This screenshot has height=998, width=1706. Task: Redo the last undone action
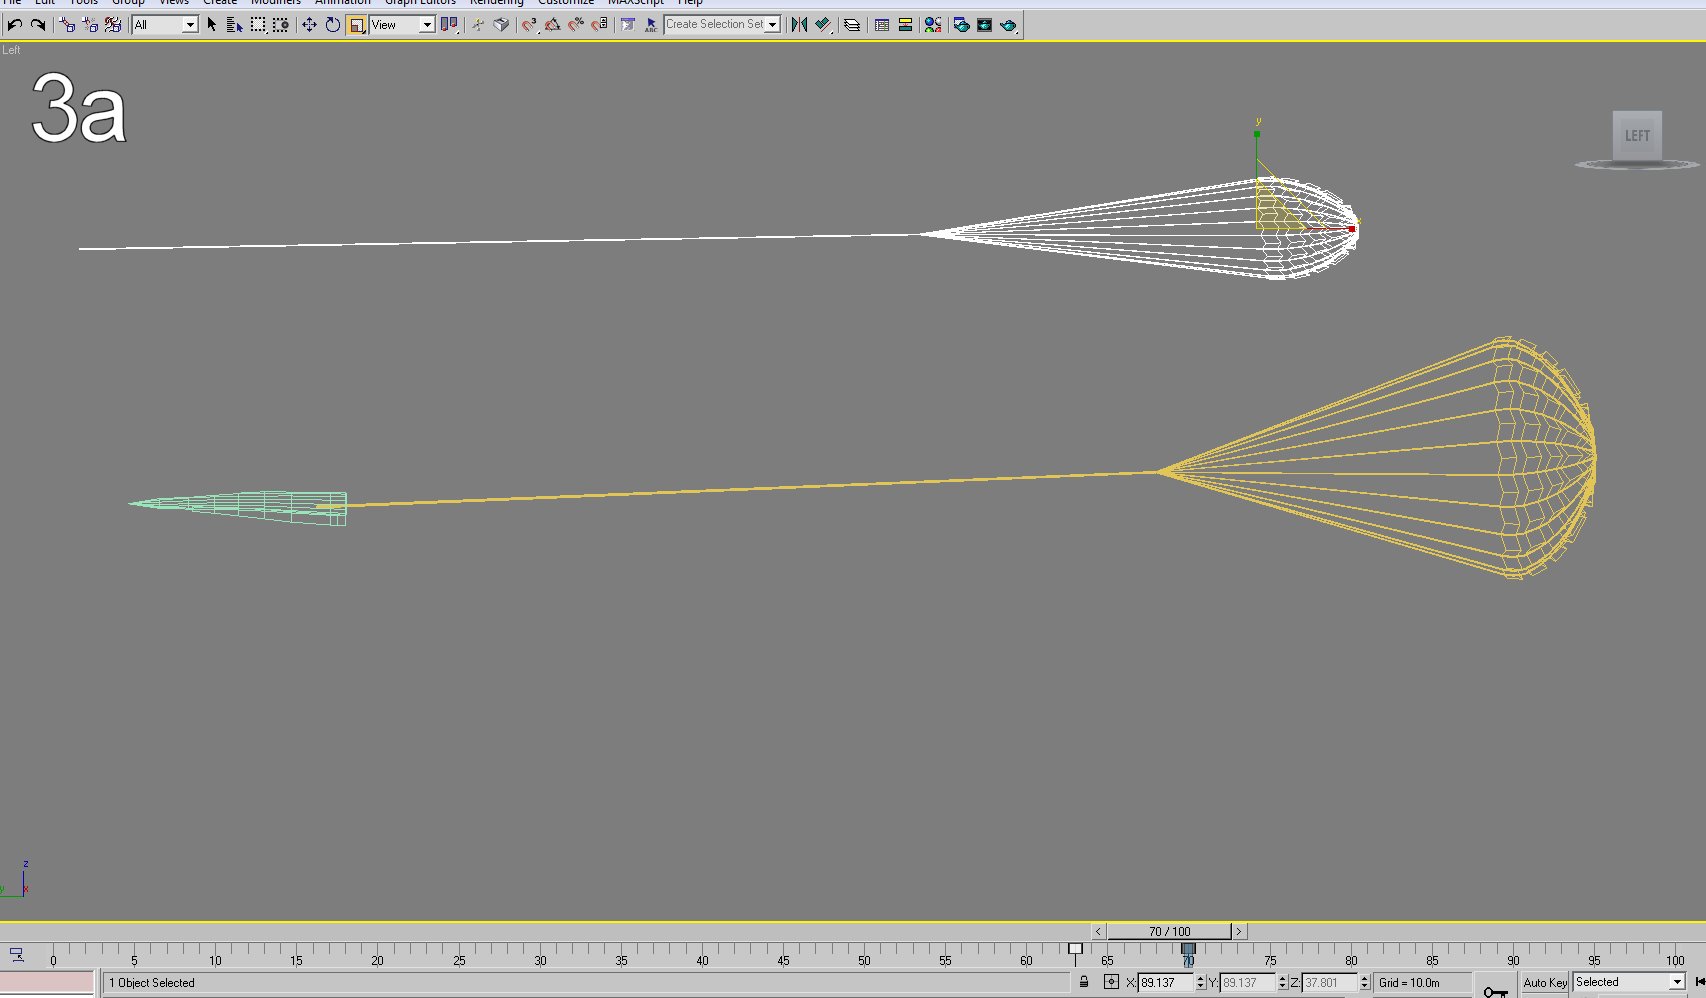click(38, 25)
